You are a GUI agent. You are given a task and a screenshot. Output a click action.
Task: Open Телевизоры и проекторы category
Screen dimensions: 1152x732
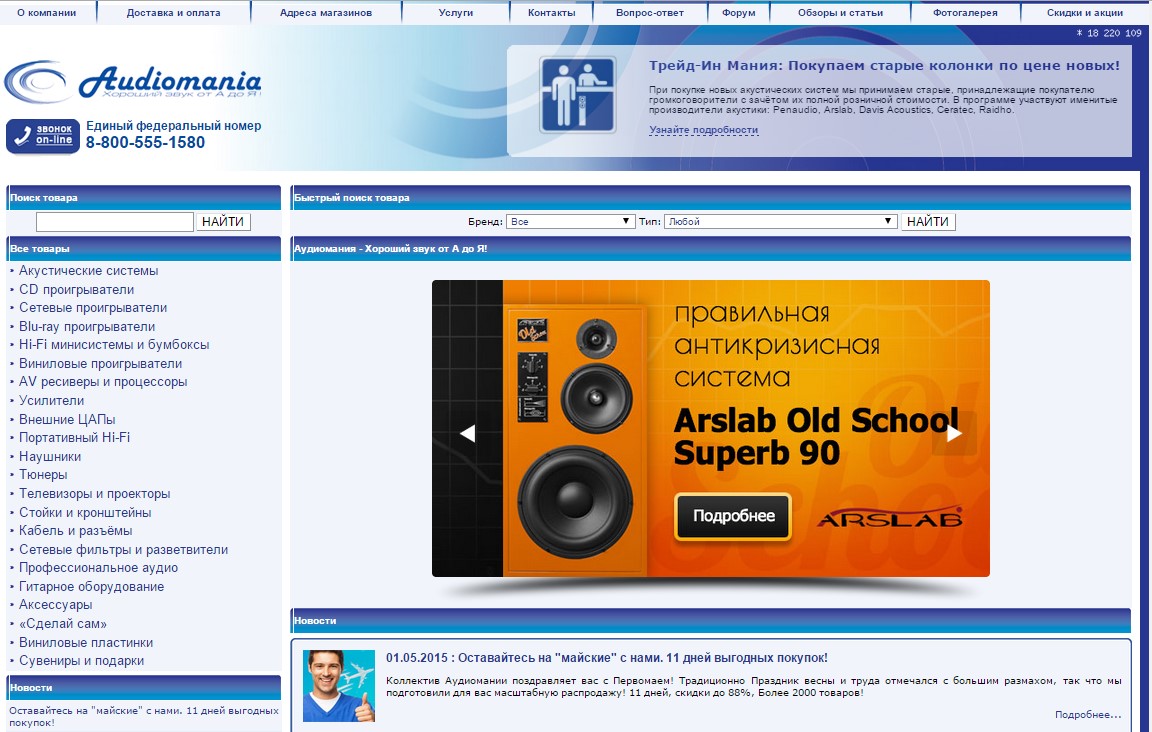94,494
